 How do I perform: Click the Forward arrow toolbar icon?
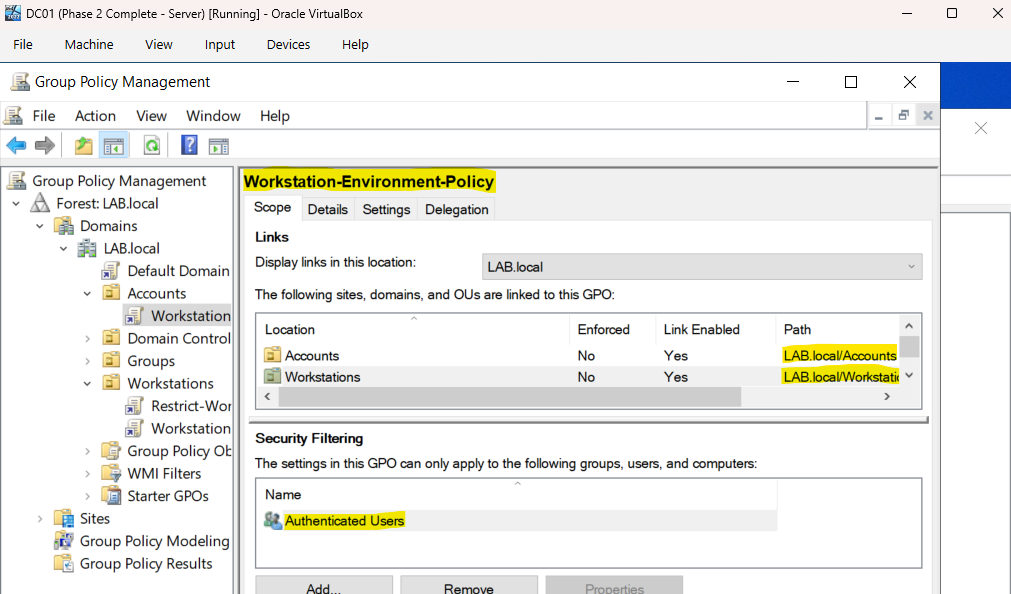(x=44, y=146)
